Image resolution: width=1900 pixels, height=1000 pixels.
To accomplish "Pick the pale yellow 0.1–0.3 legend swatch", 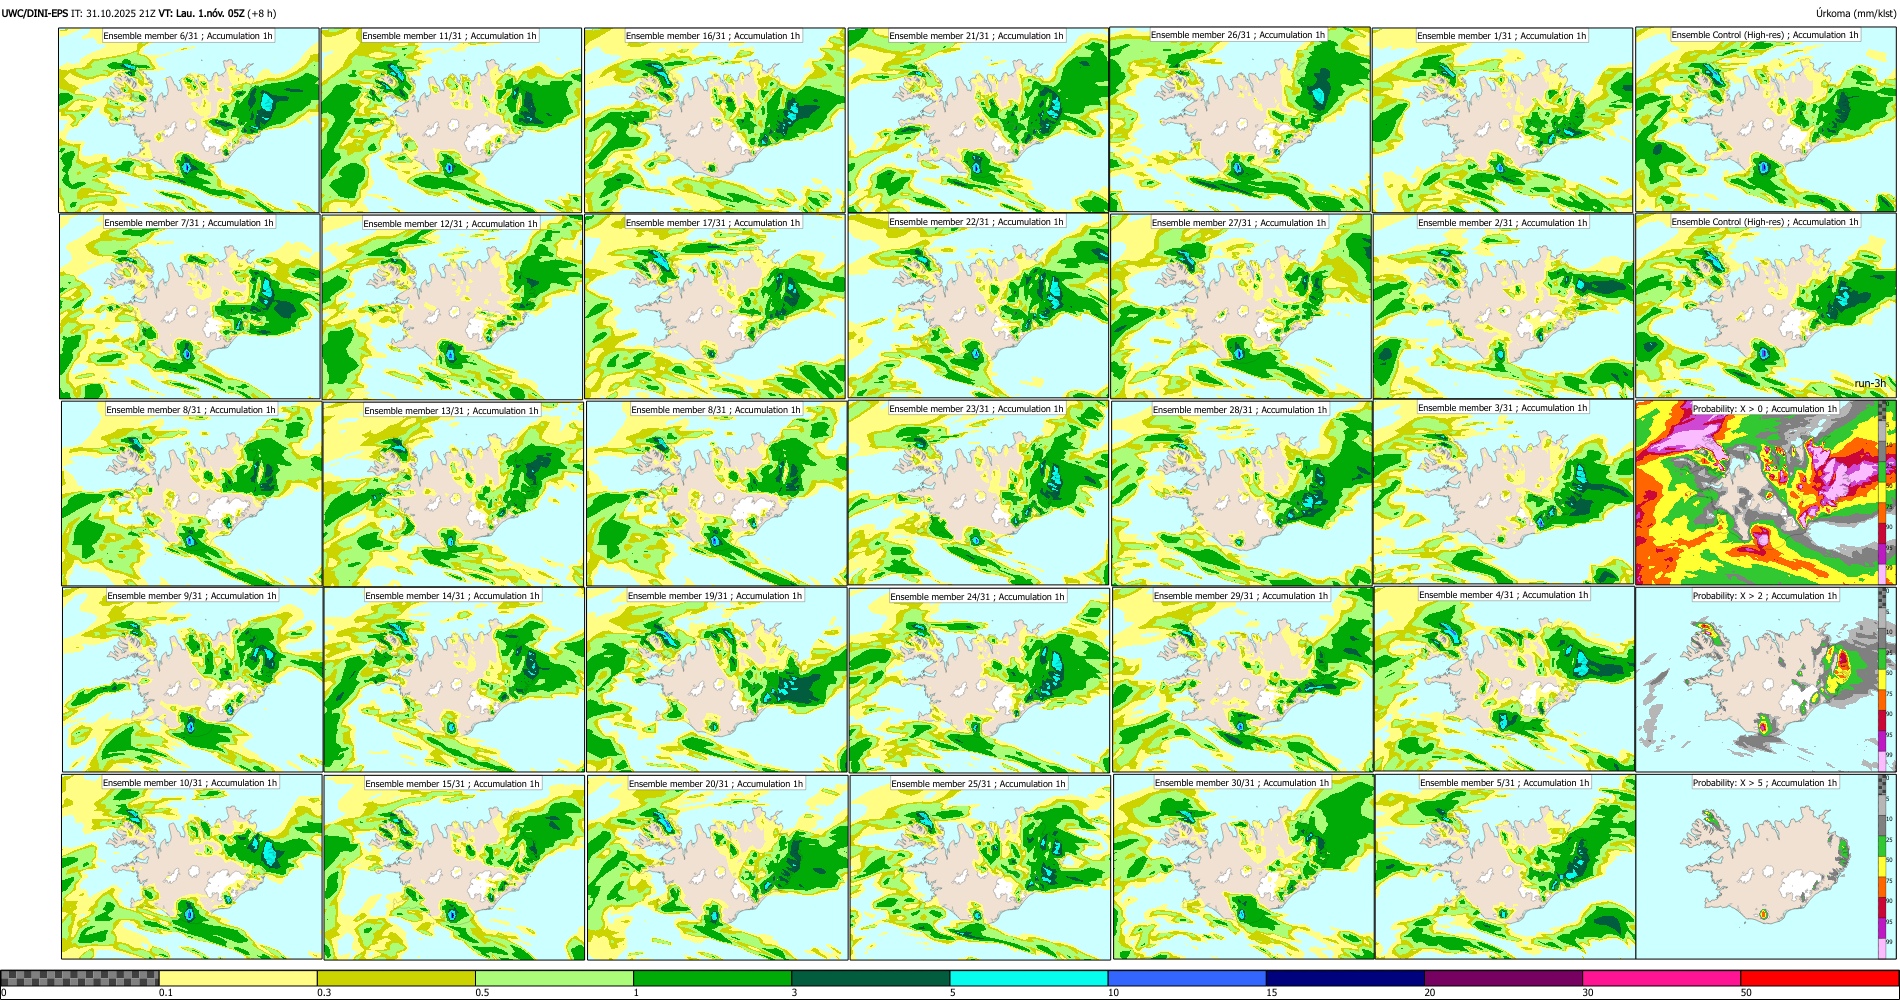I will point(238,978).
